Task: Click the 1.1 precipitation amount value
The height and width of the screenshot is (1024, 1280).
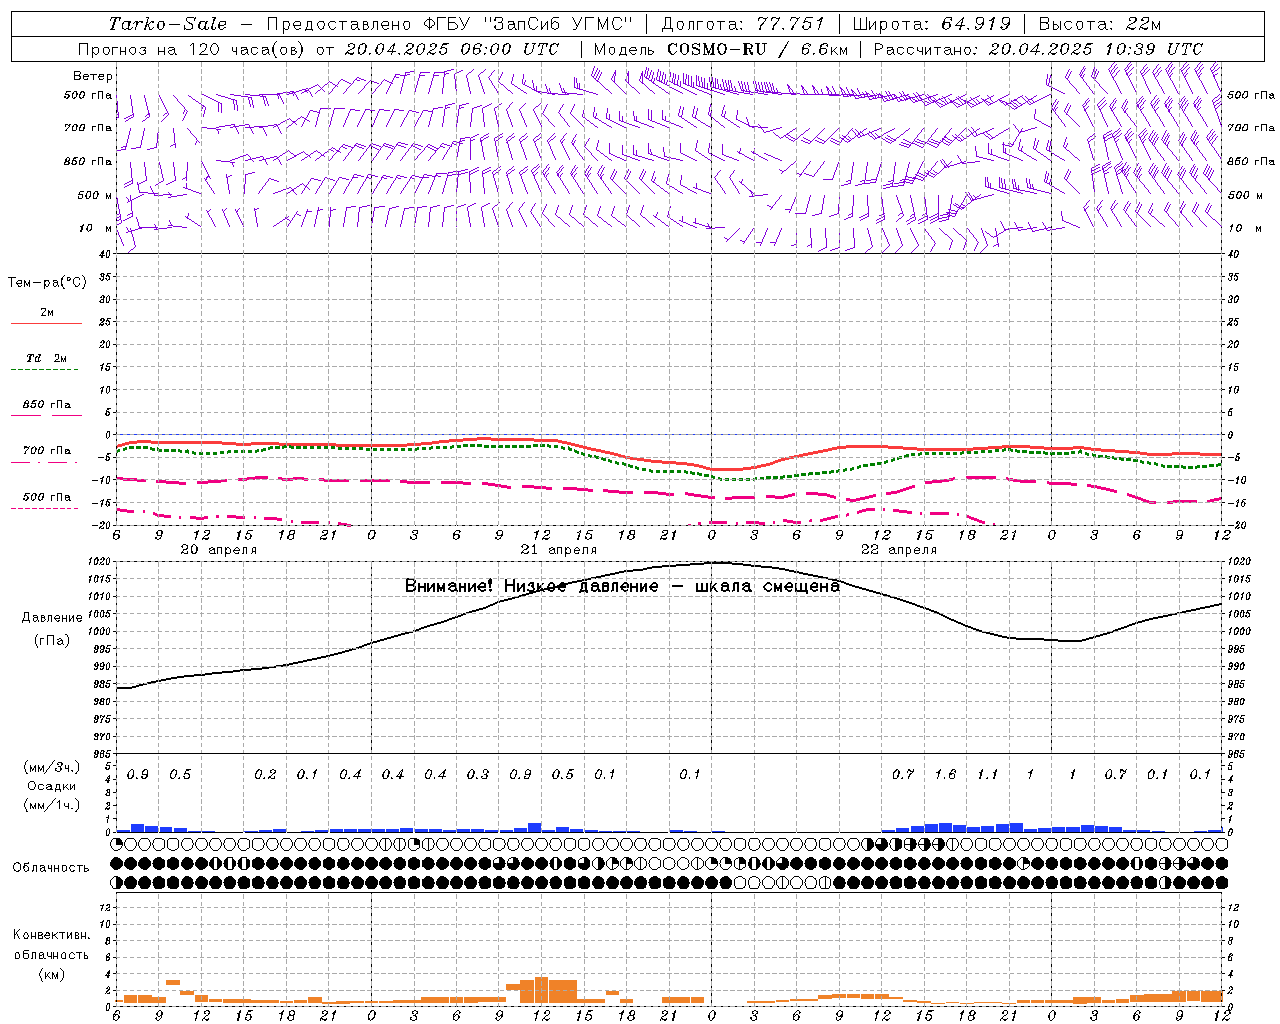Action: (x=987, y=774)
